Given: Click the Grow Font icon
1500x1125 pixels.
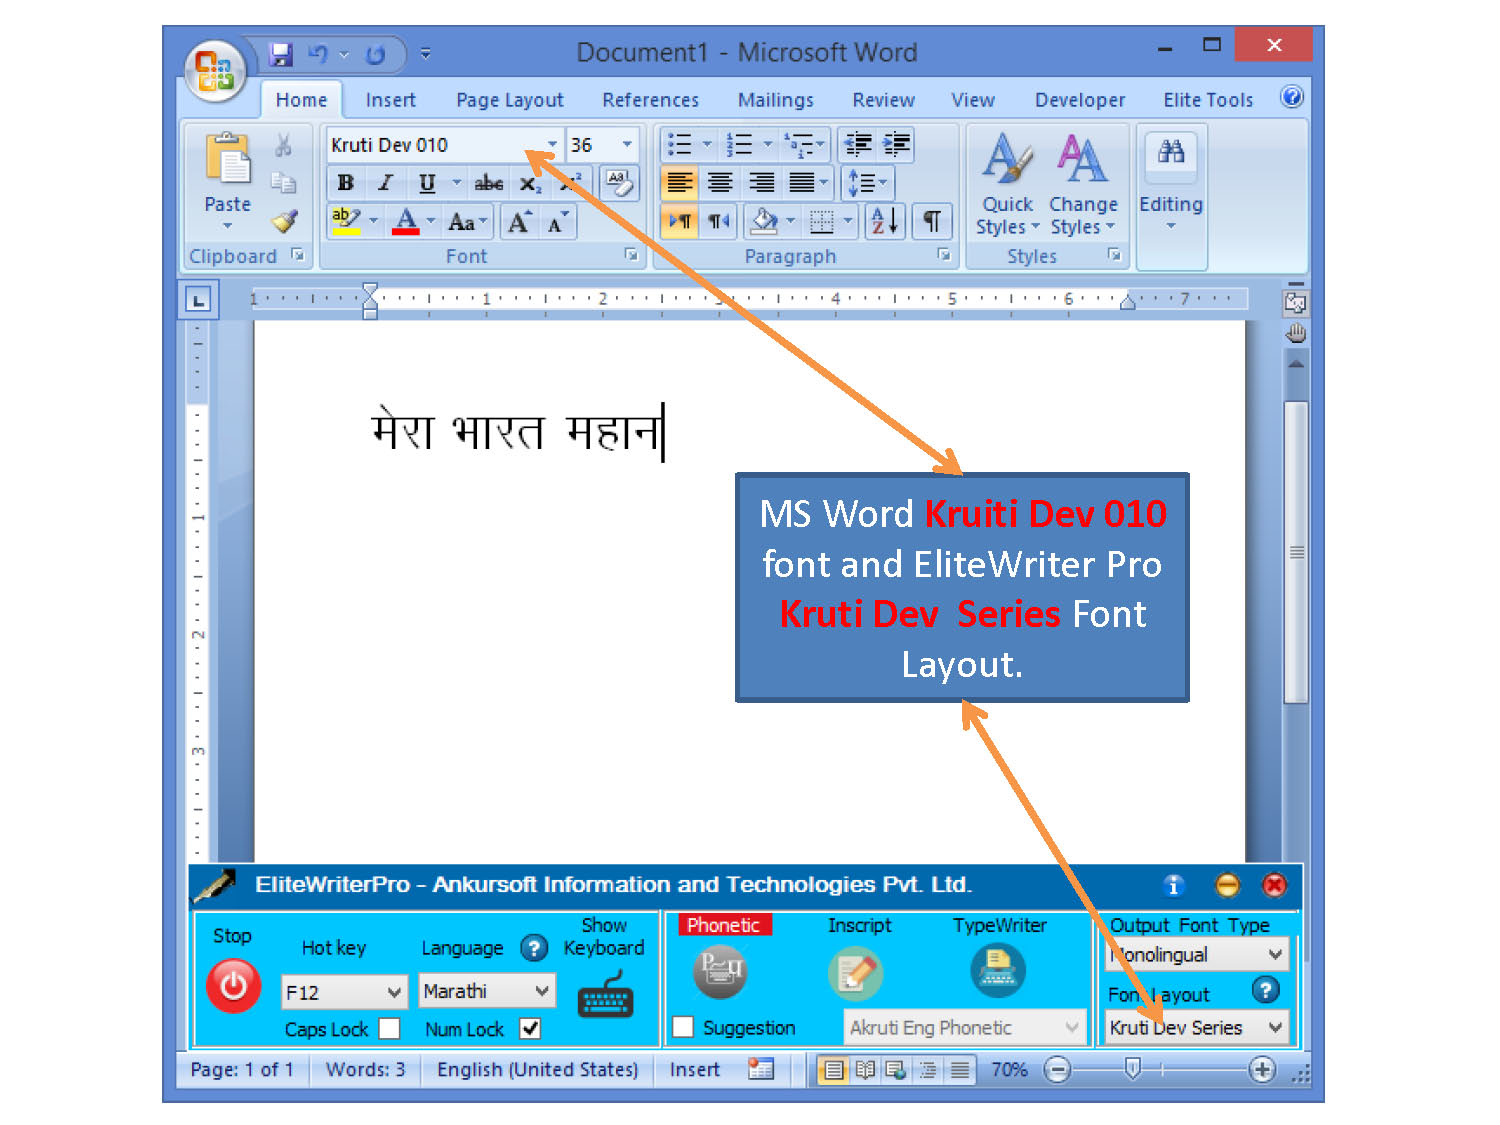Looking at the screenshot, I should click(x=518, y=221).
